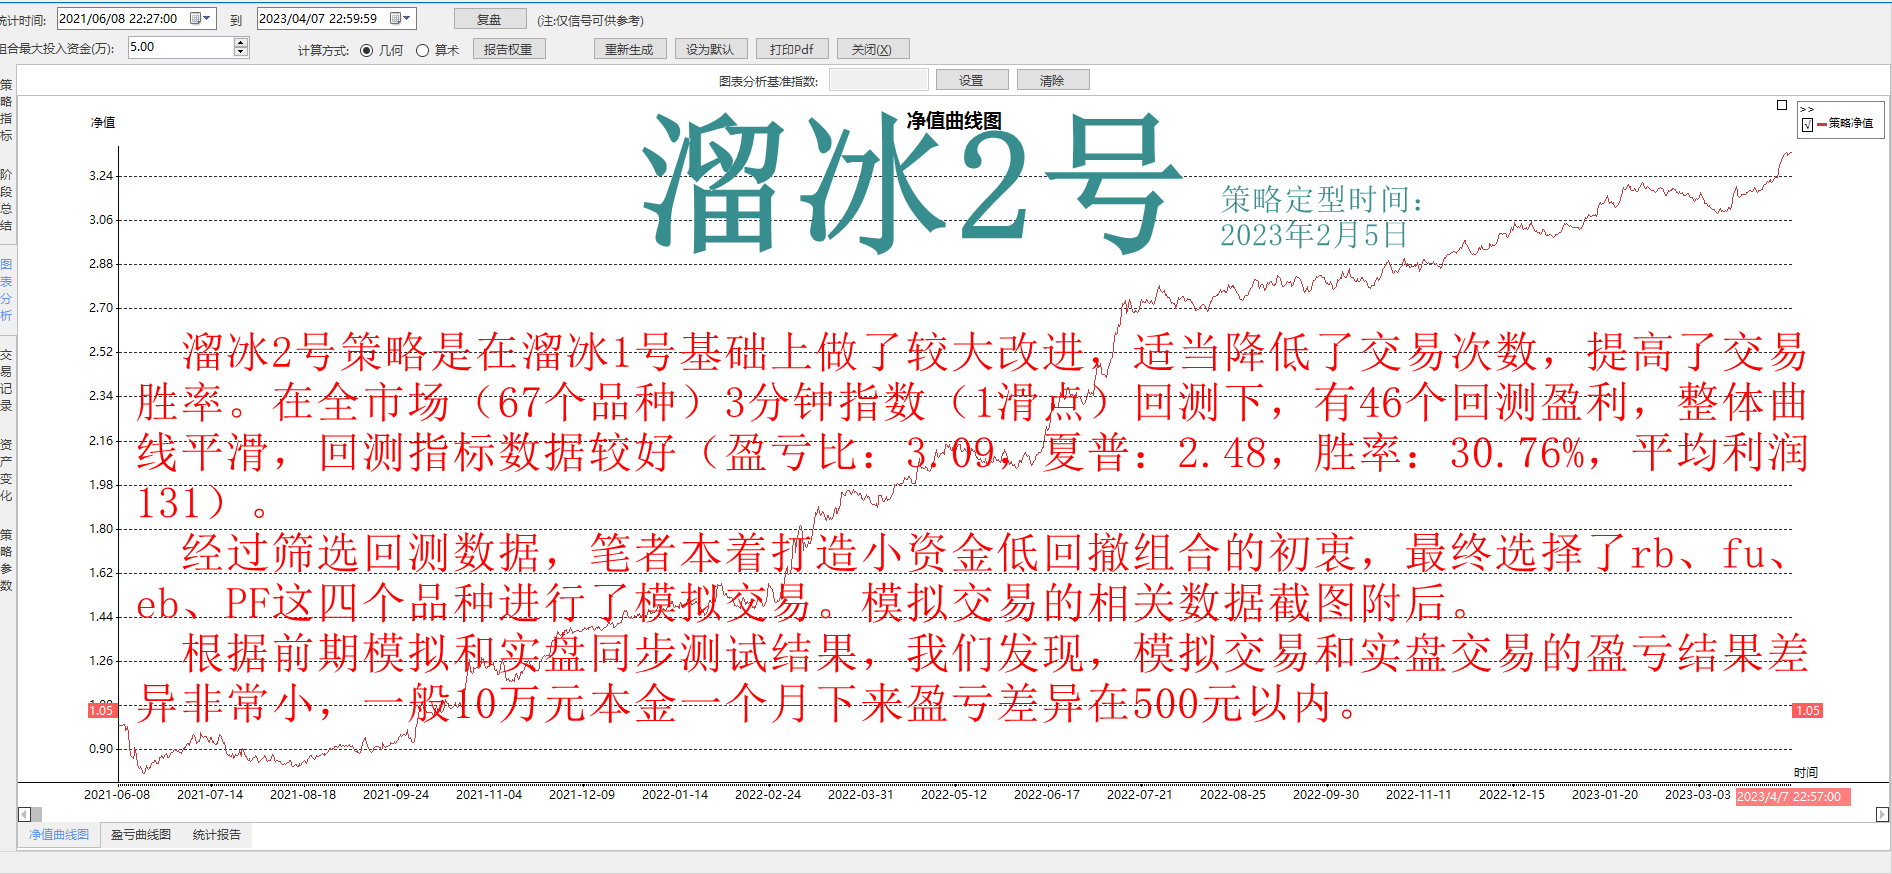
Task: Click the 清除 benchmark button
Action: [1053, 80]
